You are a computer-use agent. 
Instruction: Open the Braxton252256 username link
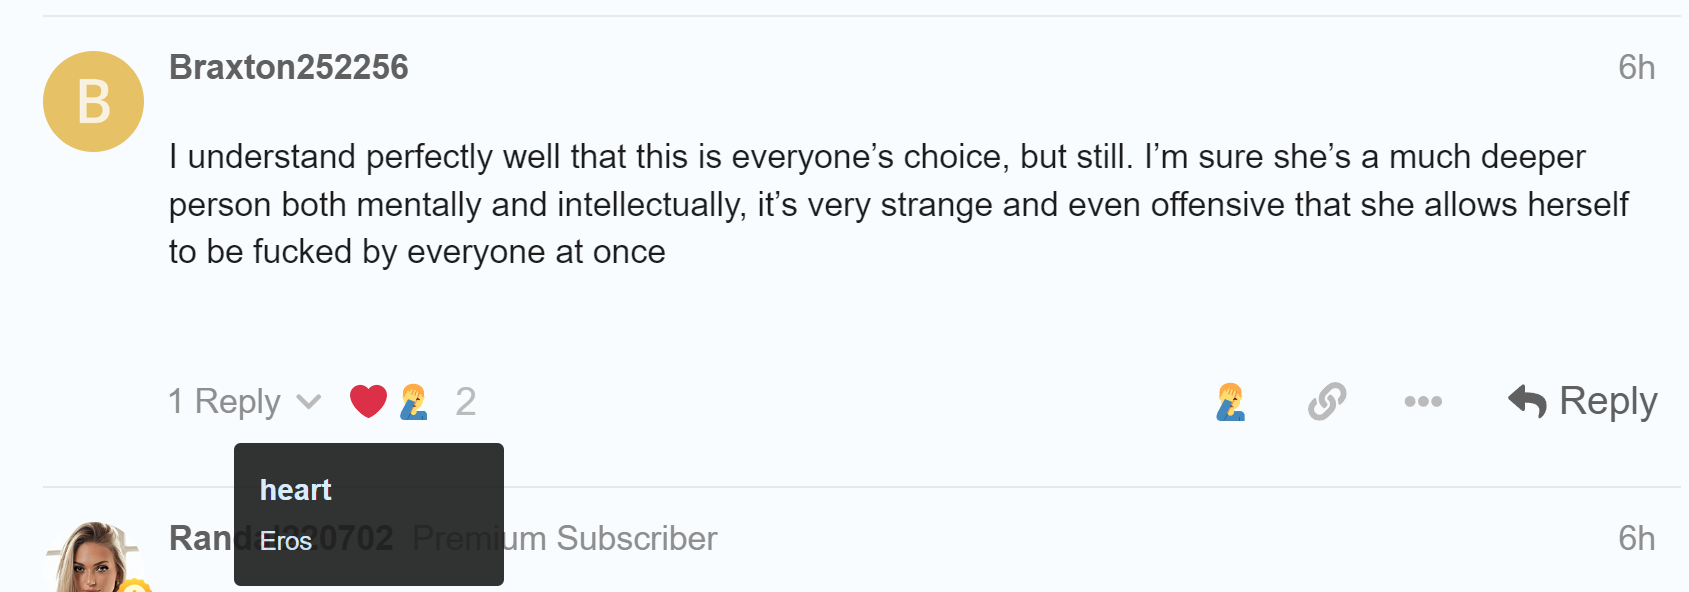coord(289,68)
